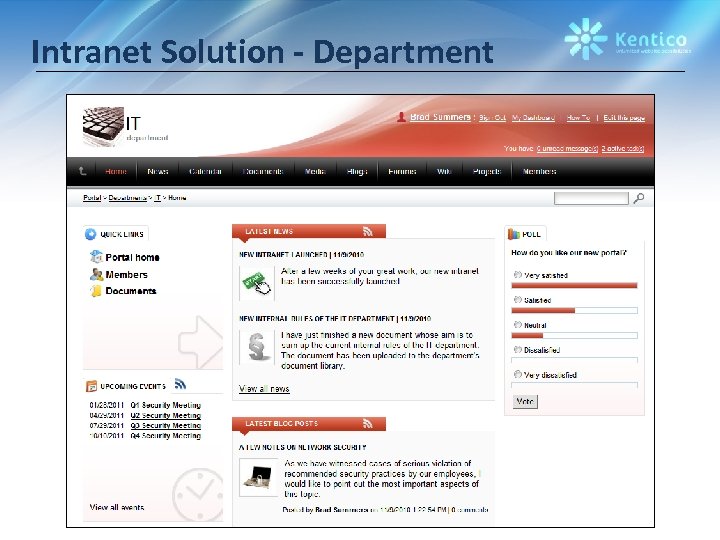Open the paragraph-sign internal rules thumbnail

point(257,347)
